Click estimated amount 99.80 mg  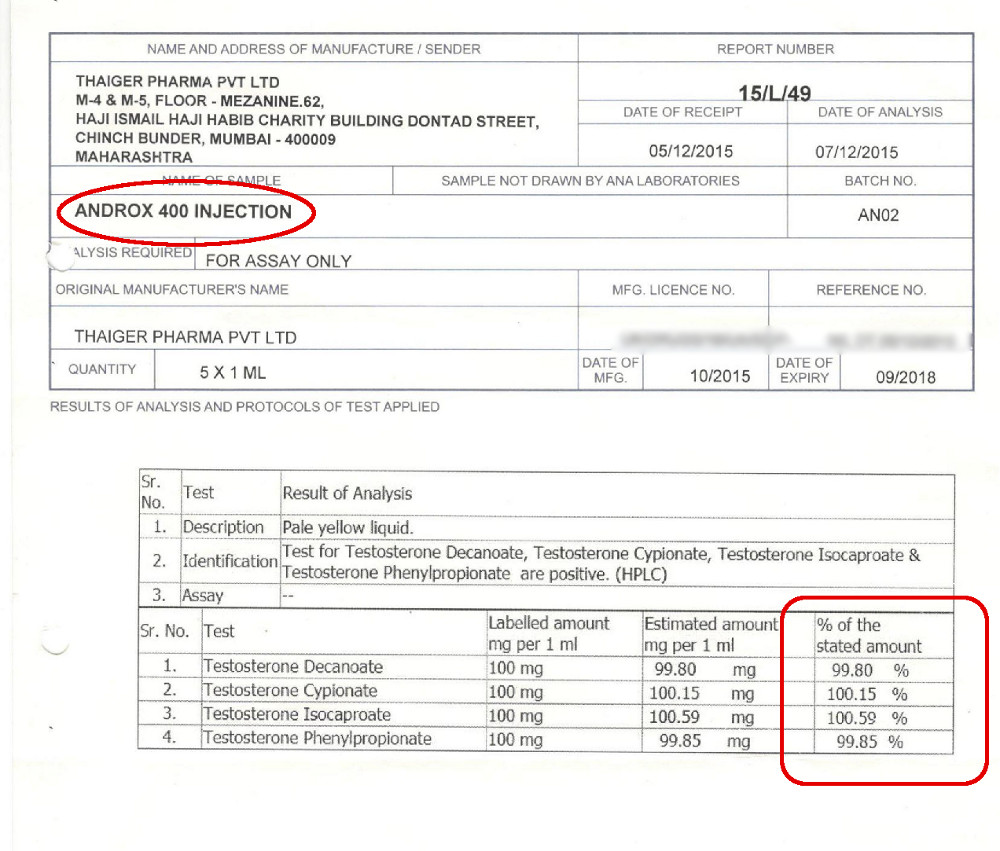[x=705, y=669]
